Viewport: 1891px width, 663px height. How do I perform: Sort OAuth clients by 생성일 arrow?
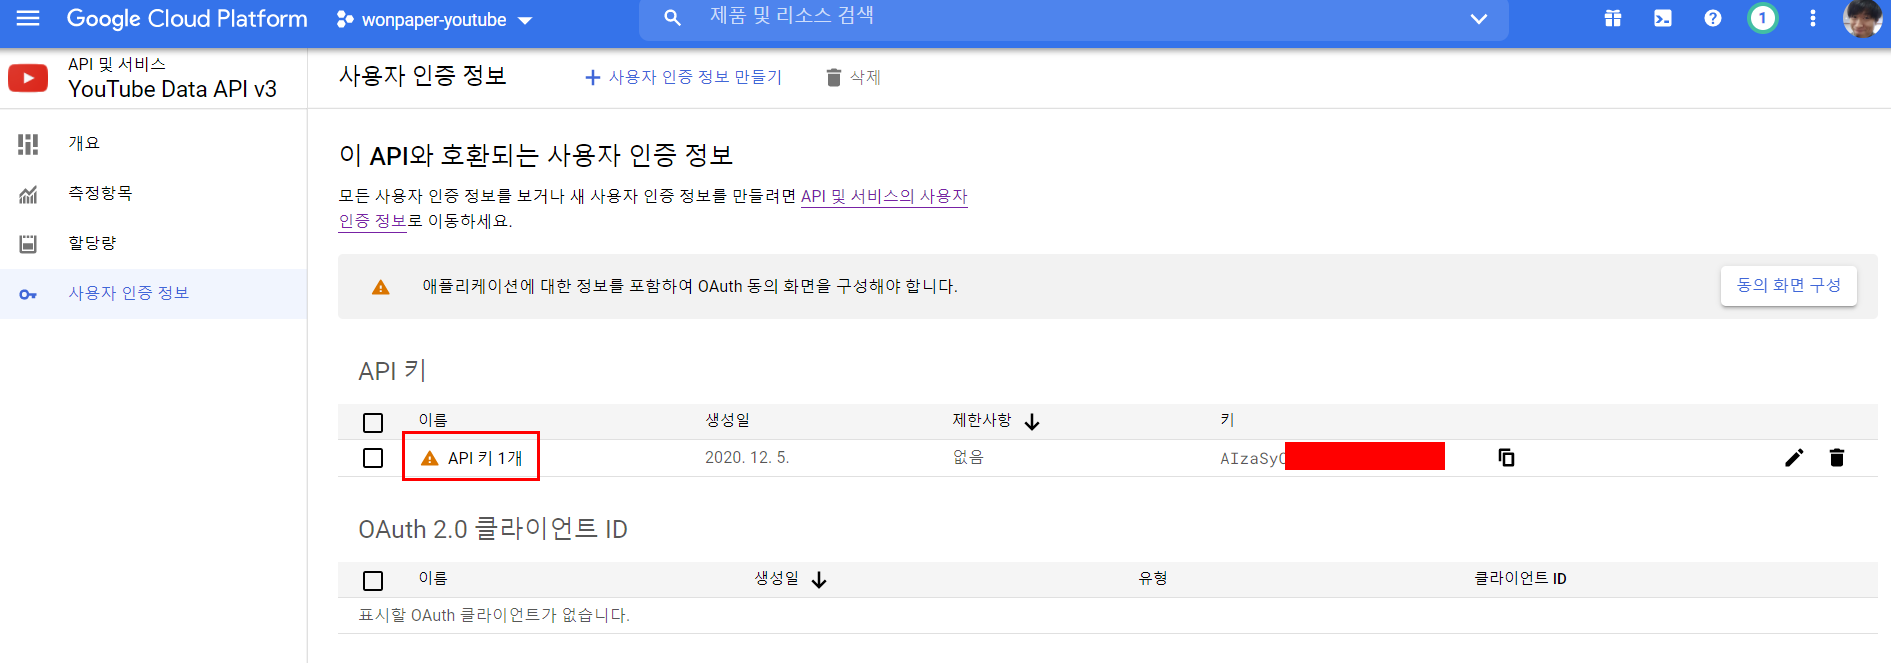[x=819, y=580]
